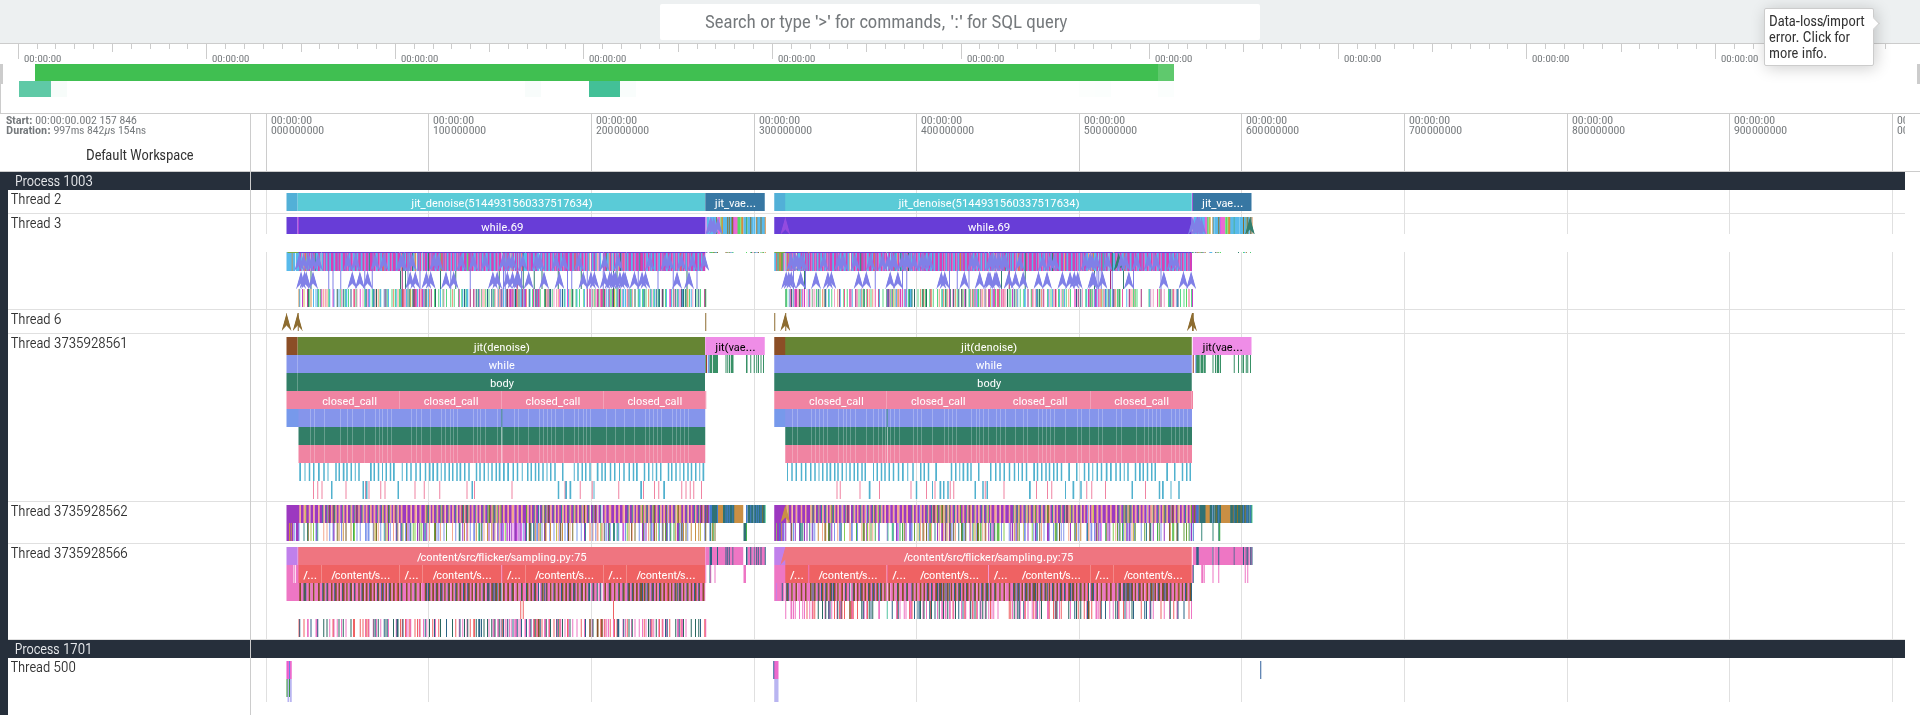Viewport: 1920px width, 715px height.
Task: Focus the search or command input box
Action: 959,22
